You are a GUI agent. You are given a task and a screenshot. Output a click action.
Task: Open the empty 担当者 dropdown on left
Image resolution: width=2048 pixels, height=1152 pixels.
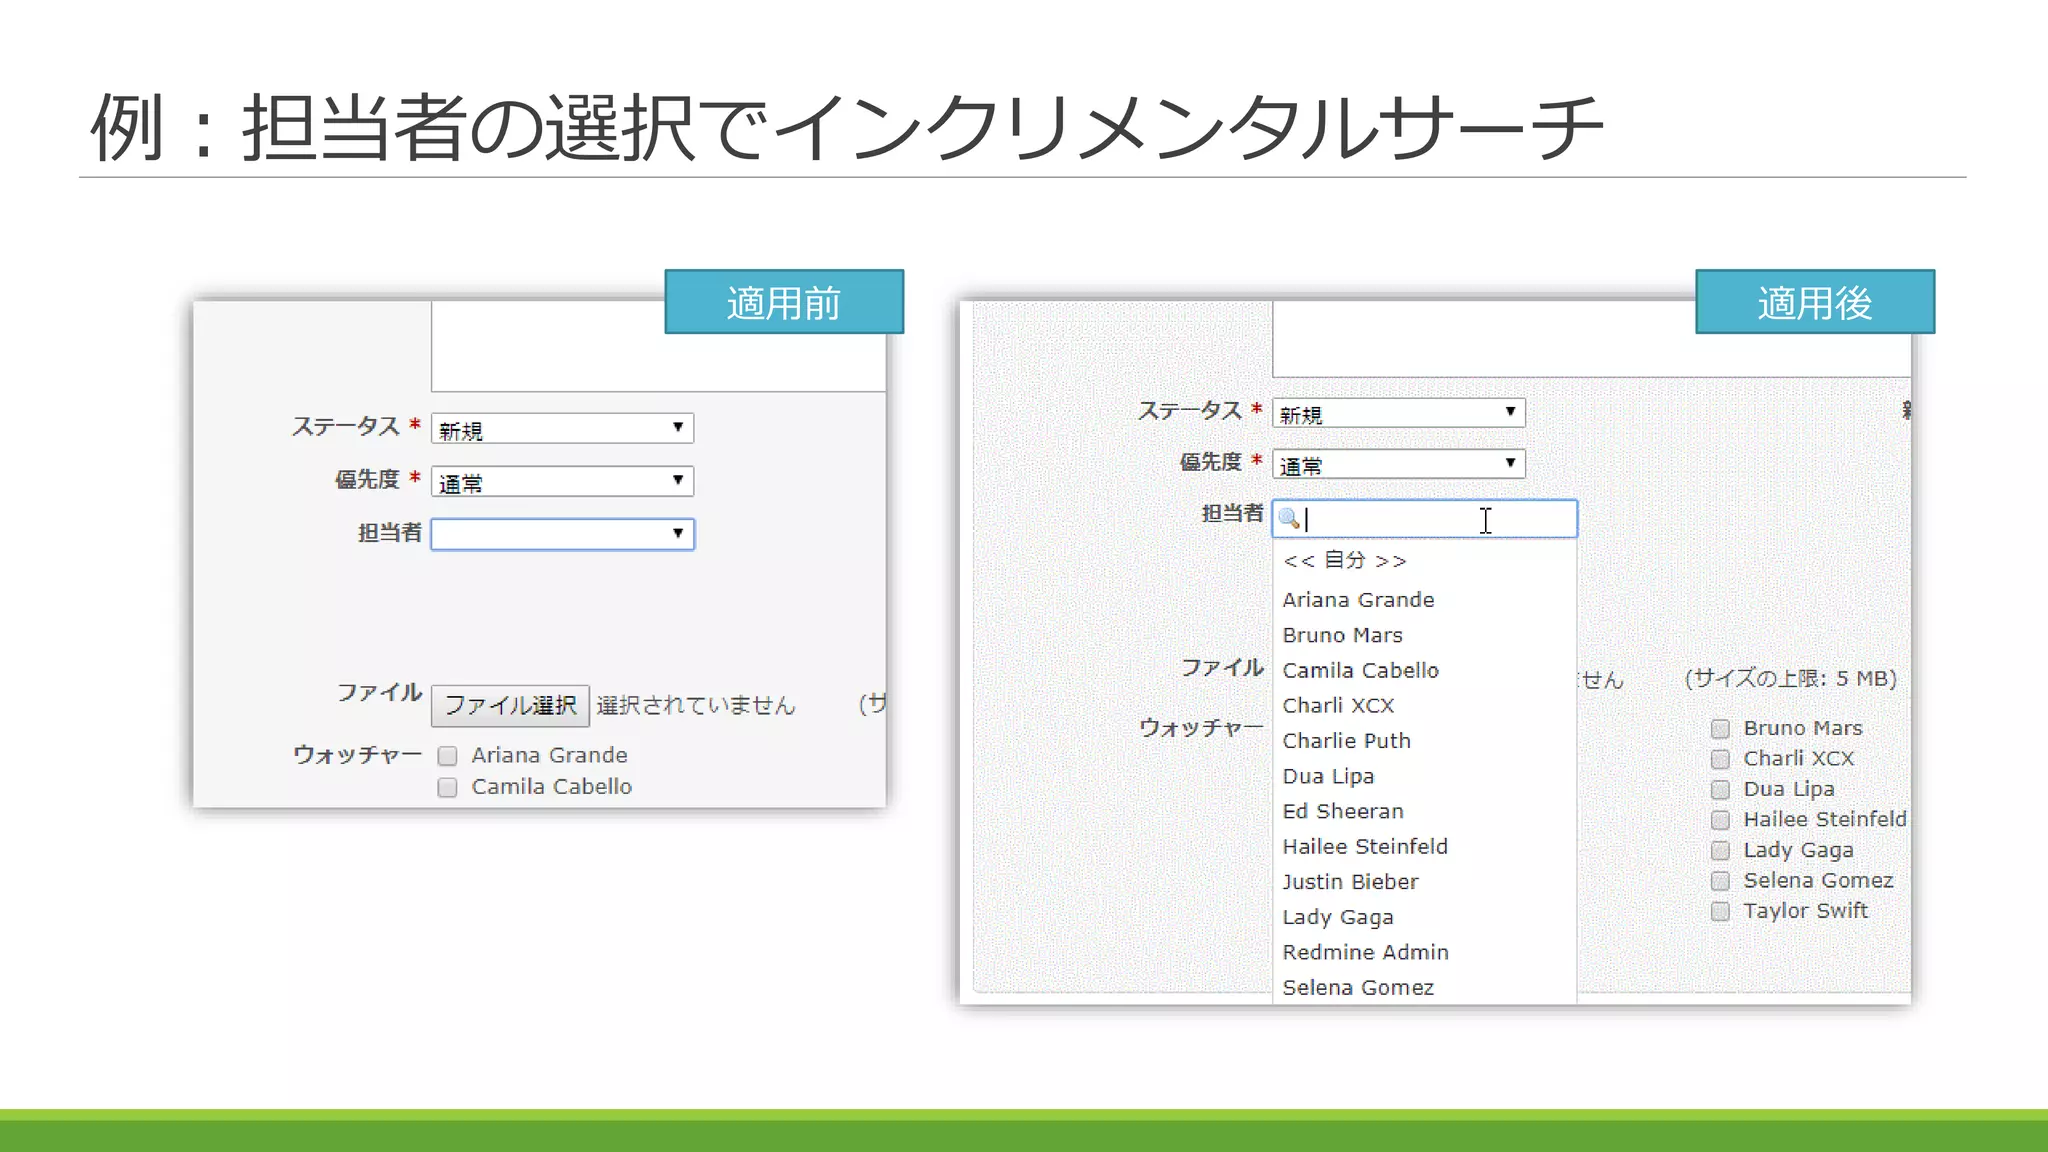[x=562, y=534]
